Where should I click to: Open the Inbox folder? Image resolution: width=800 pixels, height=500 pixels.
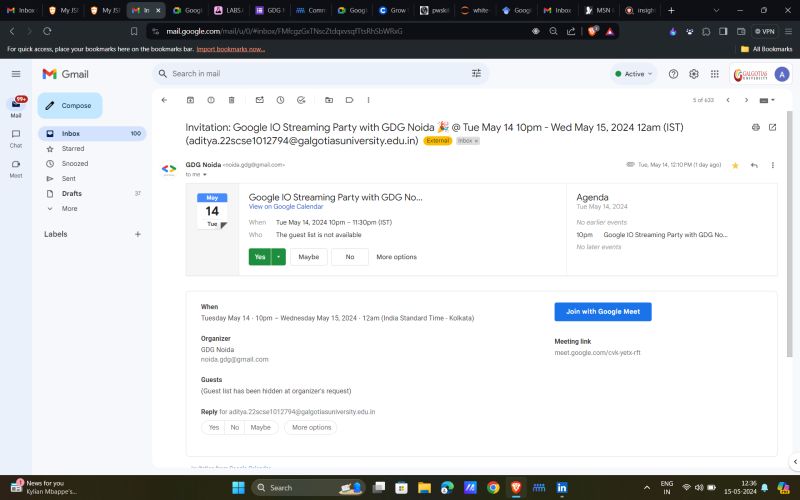[x=92, y=134]
